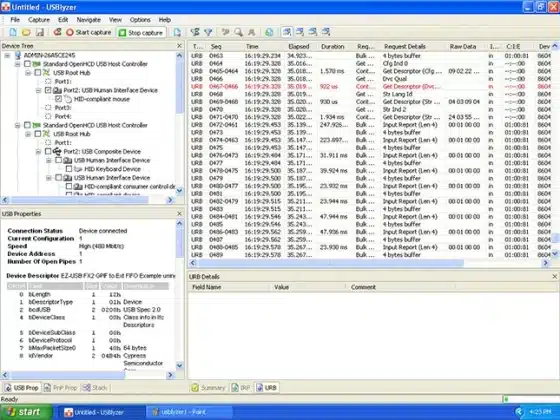This screenshot has height=420, width=560.
Task: Click the red icon left of Start capture
Action: pos(57,32)
